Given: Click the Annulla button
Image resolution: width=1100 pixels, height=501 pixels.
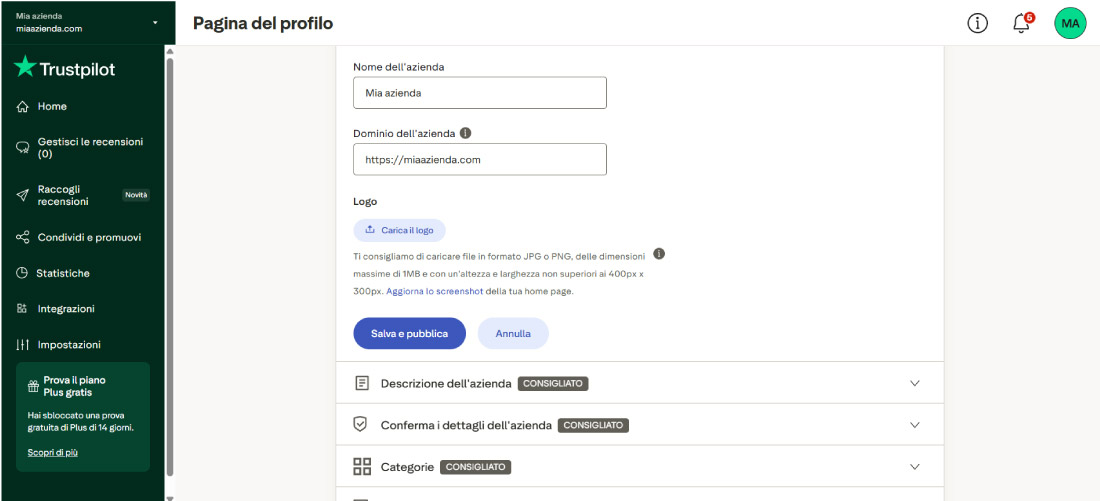Looking at the screenshot, I should pyautogui.click(x=513, y=333).
